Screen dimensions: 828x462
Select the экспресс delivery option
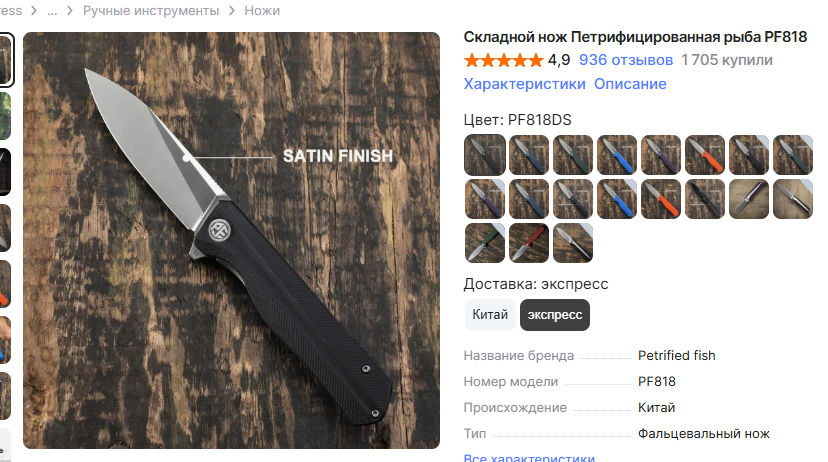tap(554, 315)
